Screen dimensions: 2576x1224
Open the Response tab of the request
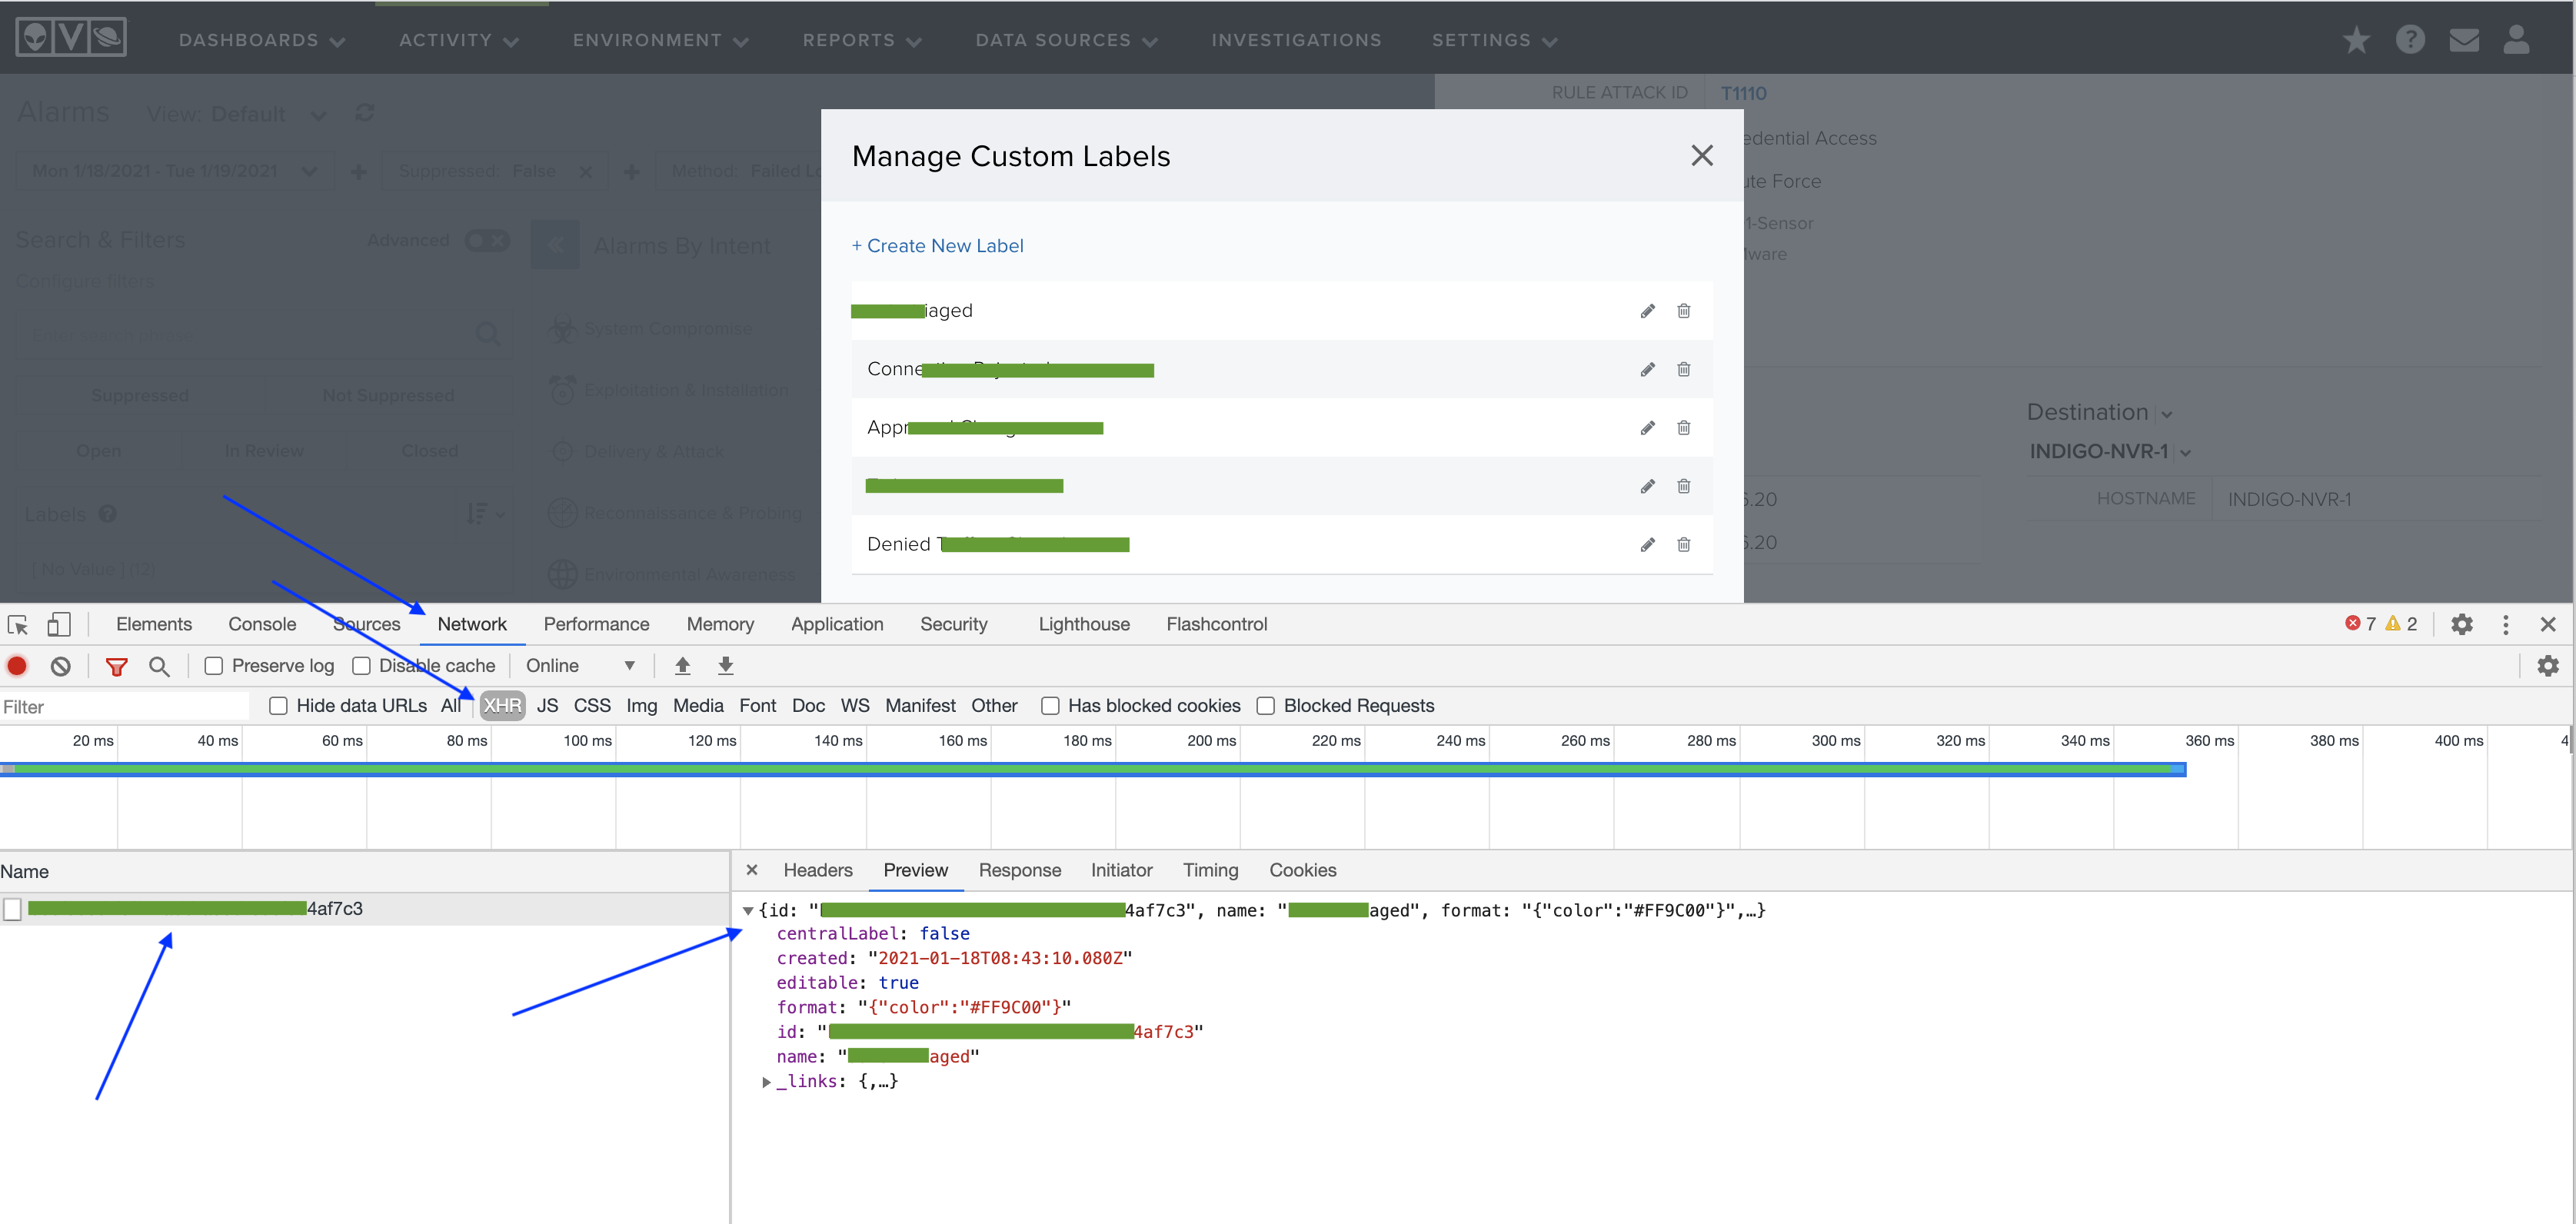point(1020,871)
